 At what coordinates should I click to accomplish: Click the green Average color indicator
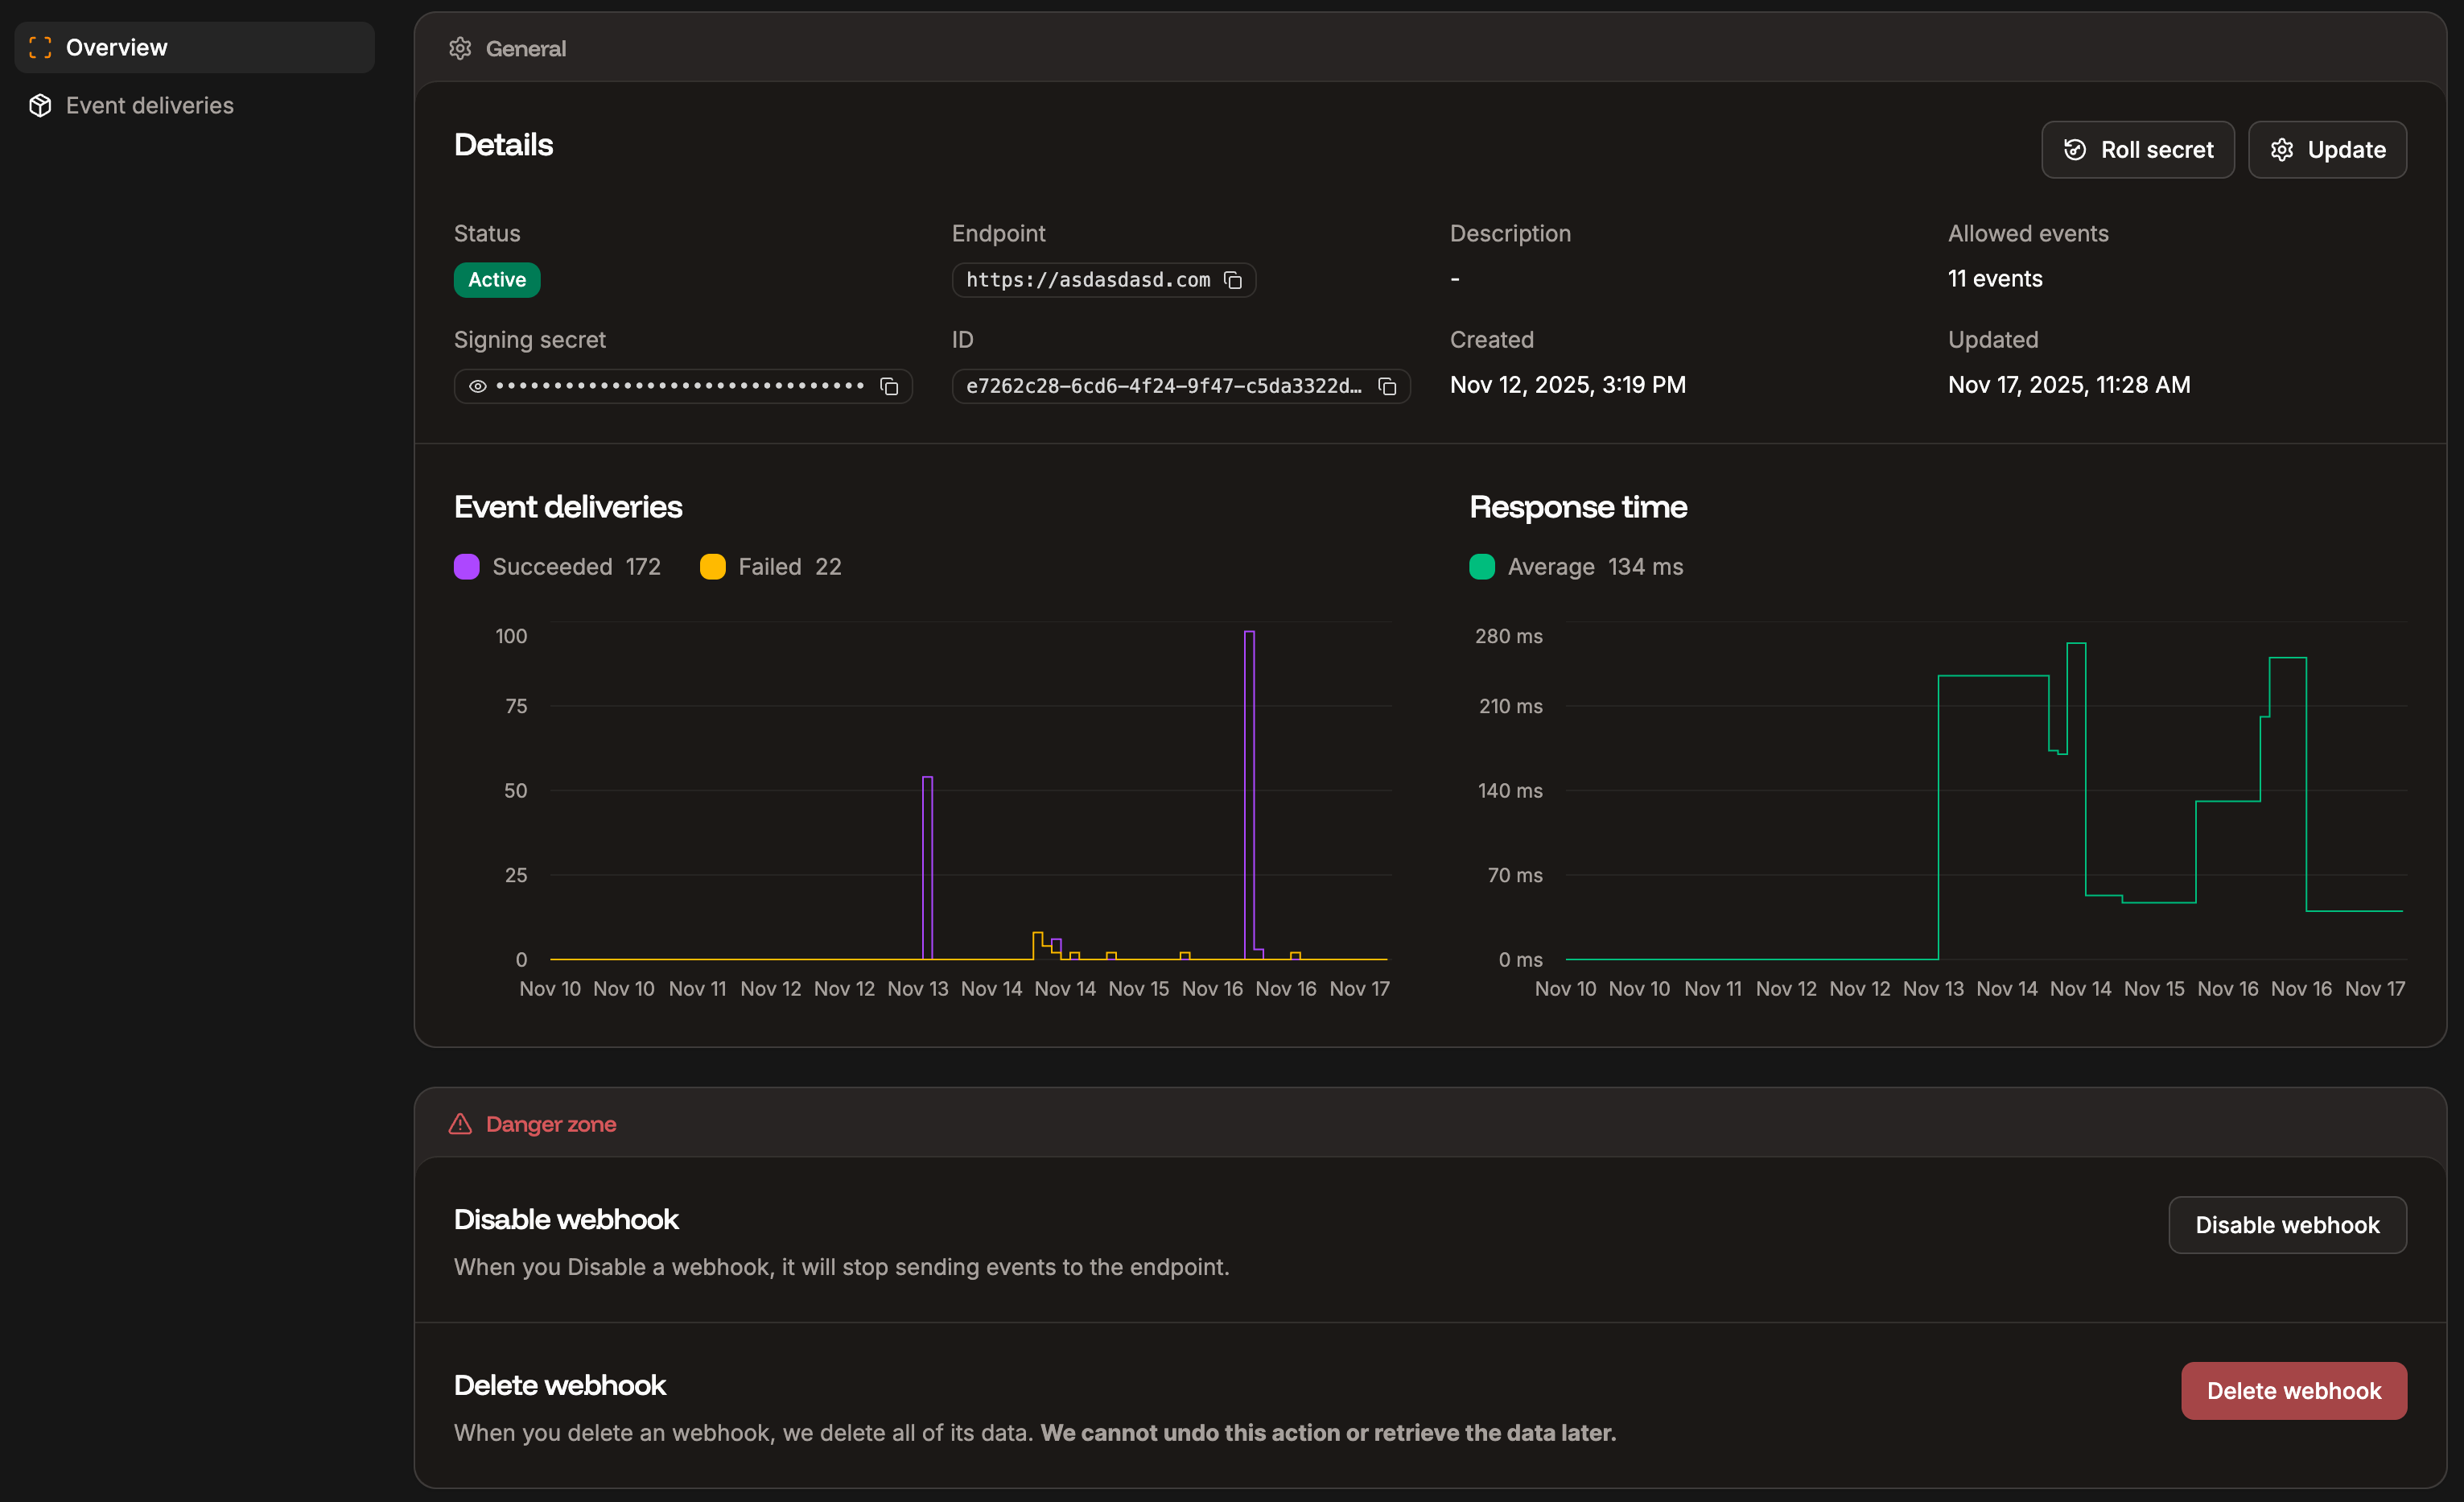[1482, 566]
